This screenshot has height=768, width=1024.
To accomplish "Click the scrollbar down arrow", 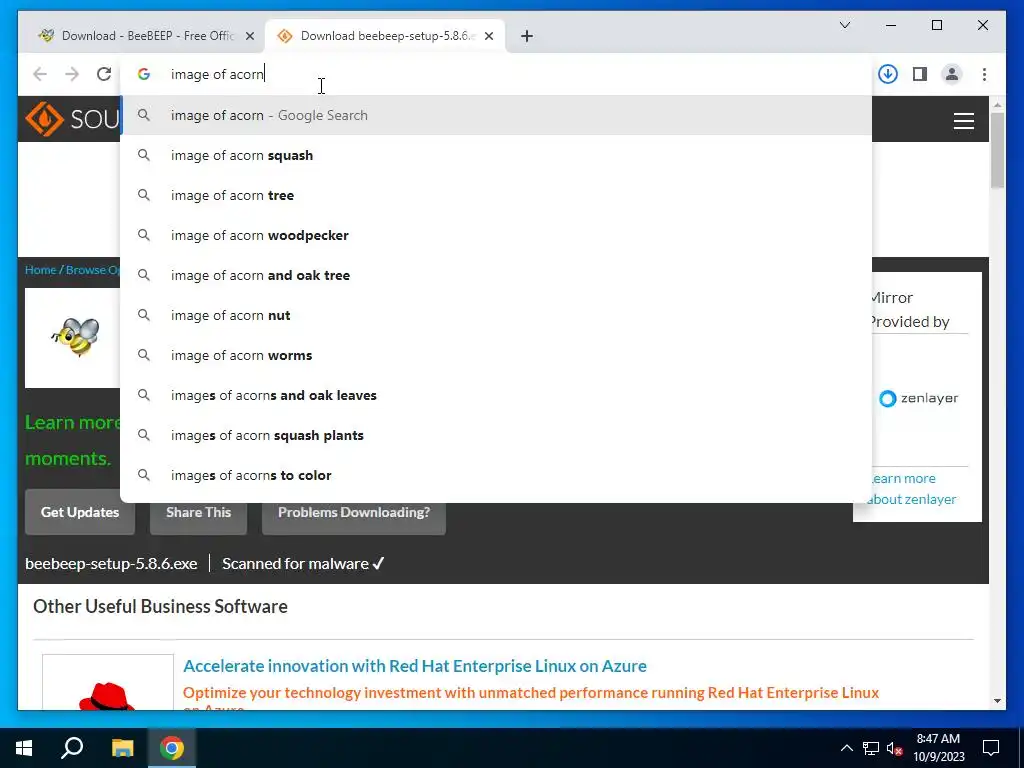I will tap(997, 701).
